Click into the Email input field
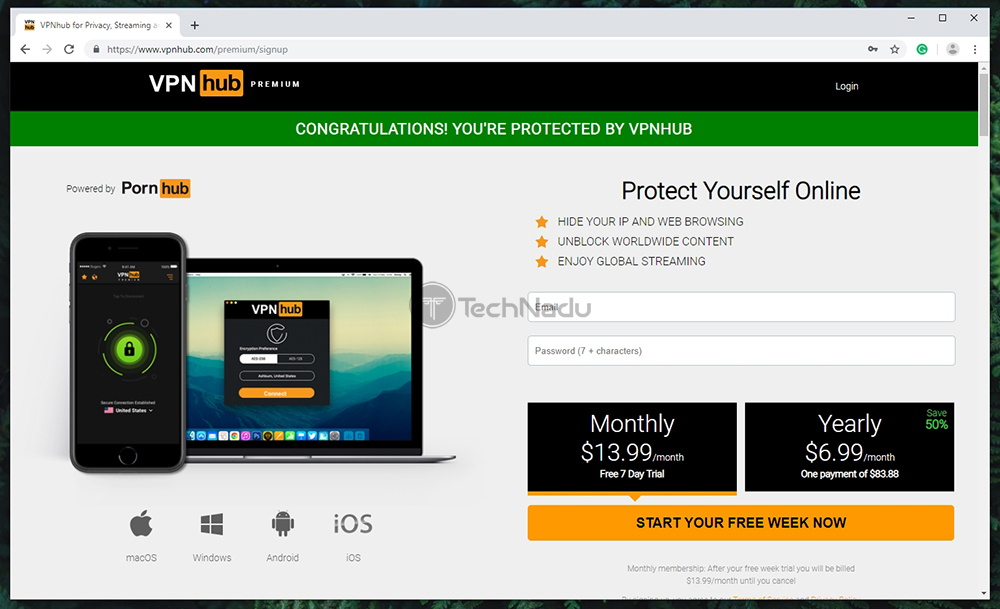 tap(741, 307)
